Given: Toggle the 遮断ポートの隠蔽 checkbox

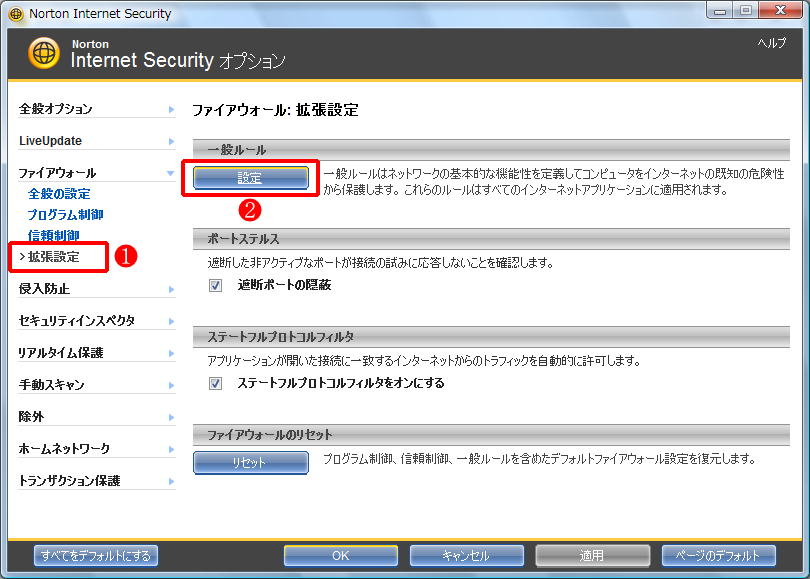Looking at the screenshot, I should [x=216, y=285].
